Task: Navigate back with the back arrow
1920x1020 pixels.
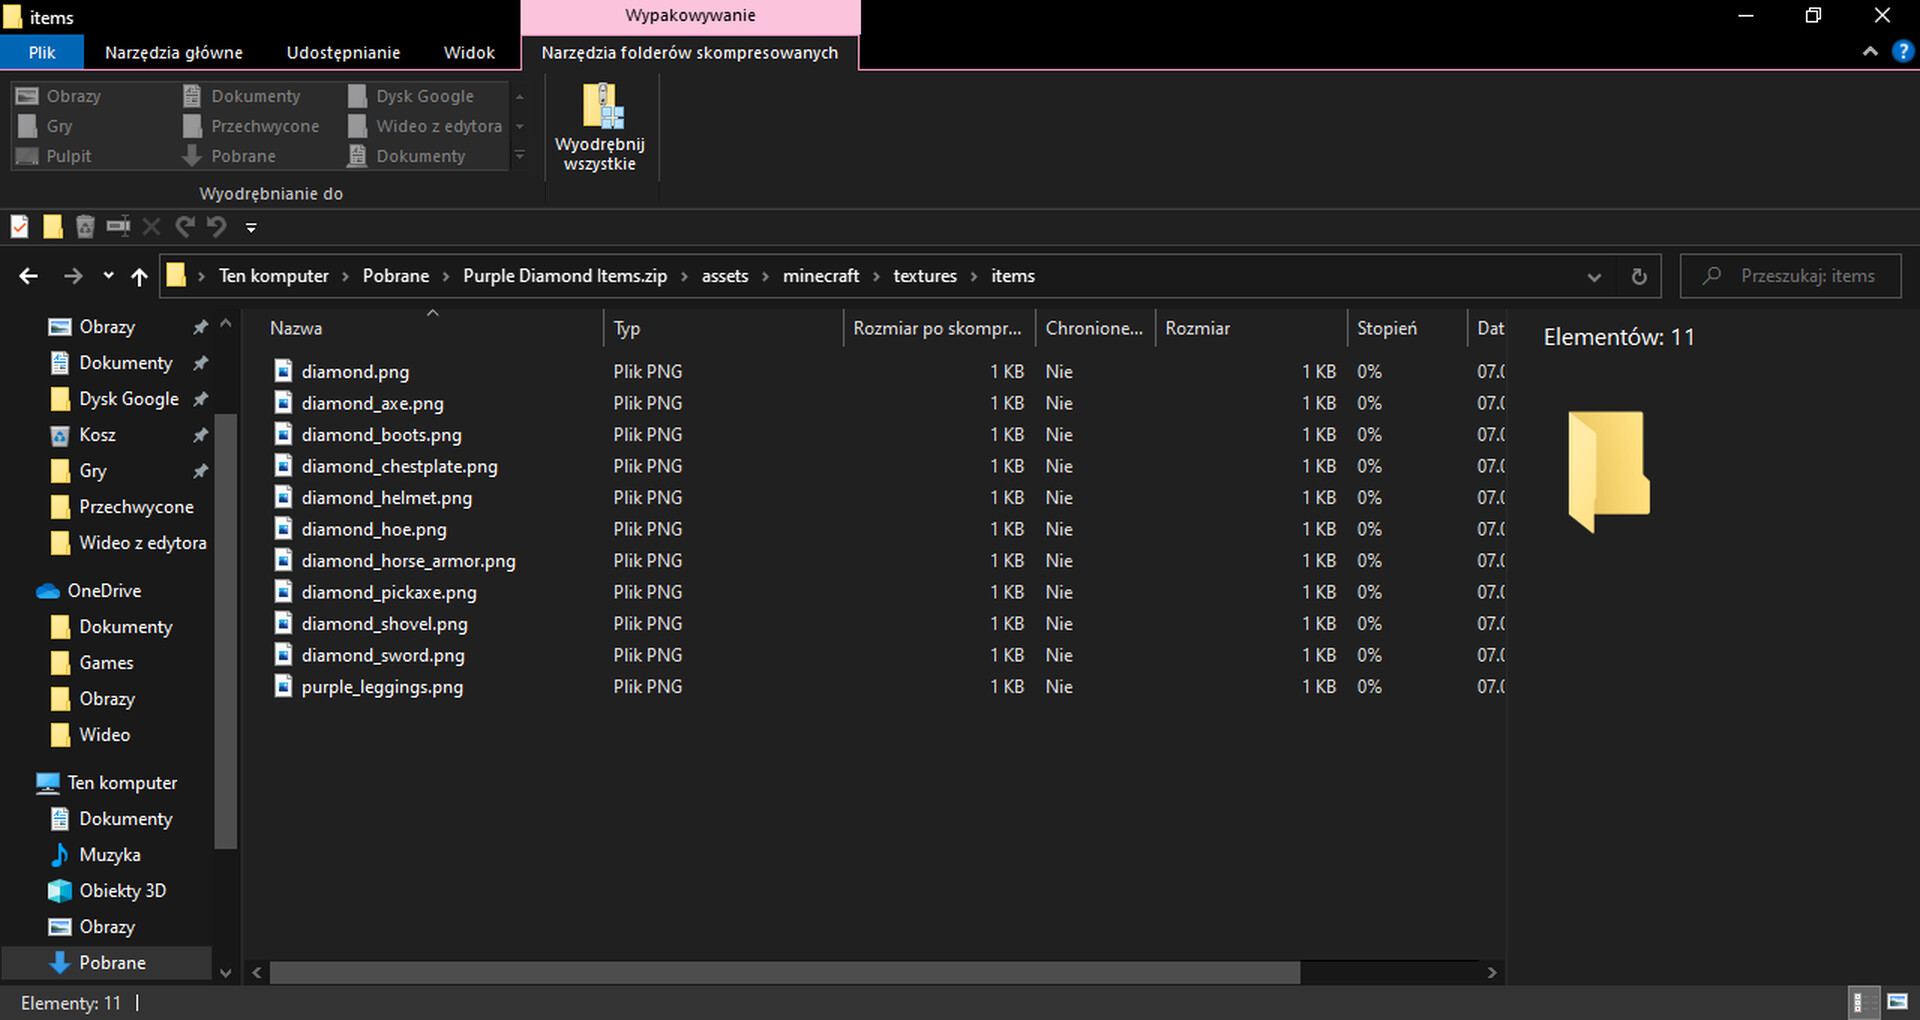Action: click(29, 277)
